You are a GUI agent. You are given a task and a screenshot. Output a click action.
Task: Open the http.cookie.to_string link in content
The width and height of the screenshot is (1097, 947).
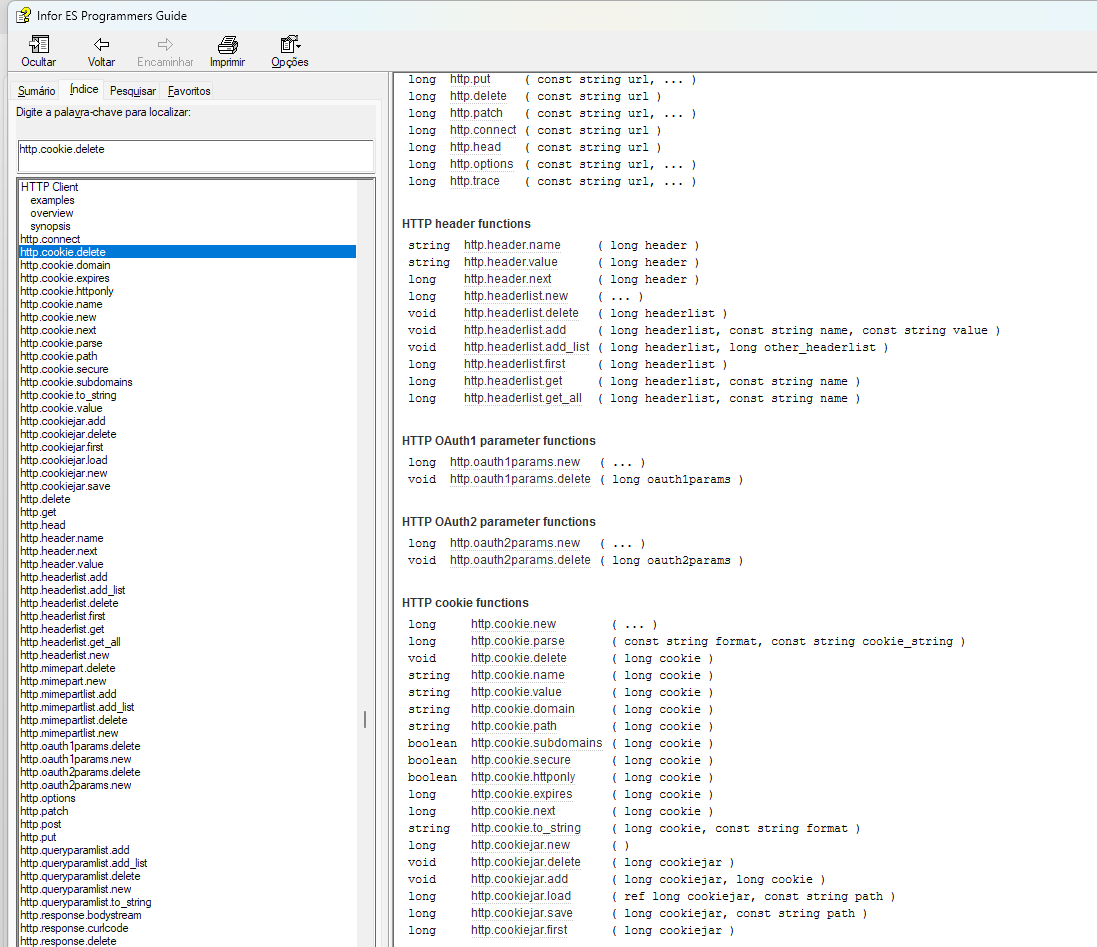pos(526,828)
